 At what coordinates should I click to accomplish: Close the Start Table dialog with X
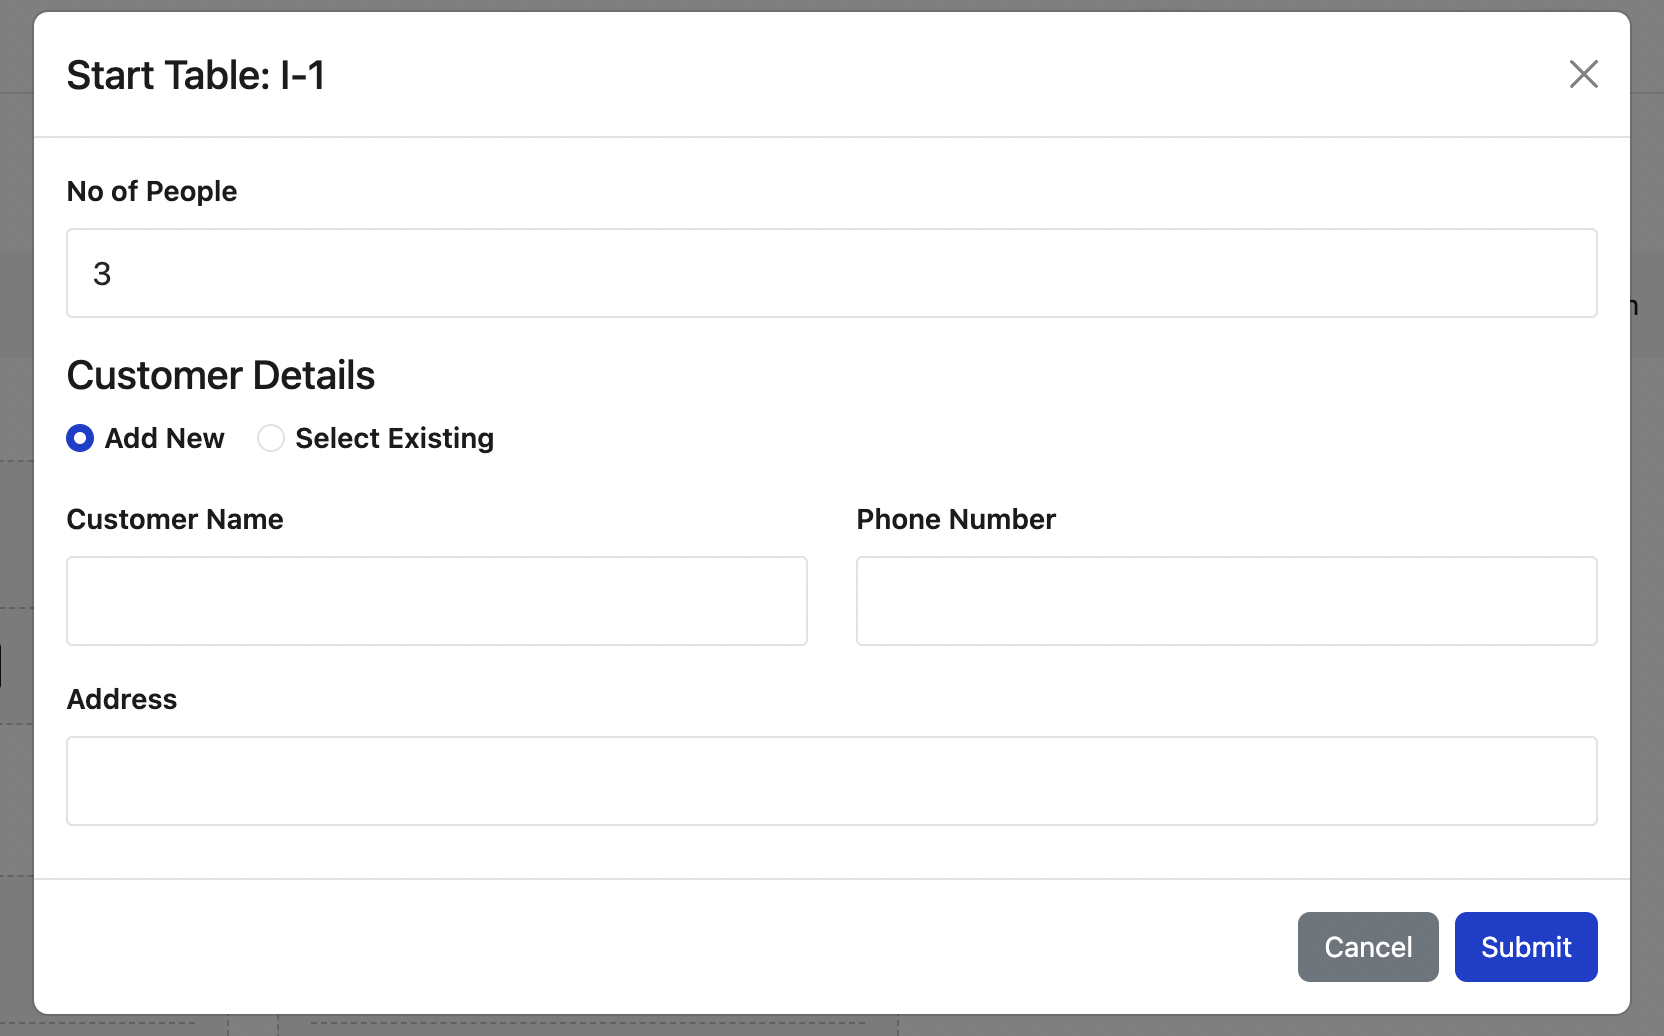point(1583,74)
